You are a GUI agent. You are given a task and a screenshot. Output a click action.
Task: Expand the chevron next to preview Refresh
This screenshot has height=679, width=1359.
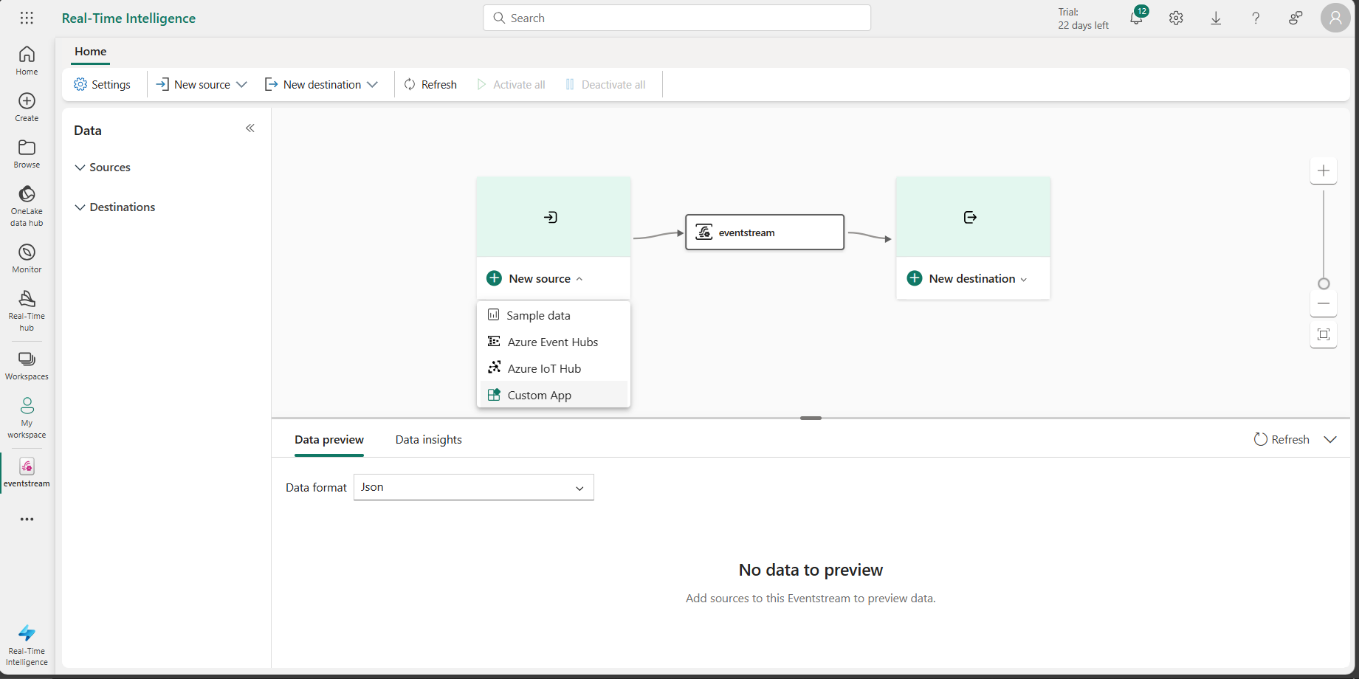coord(1330,439)
